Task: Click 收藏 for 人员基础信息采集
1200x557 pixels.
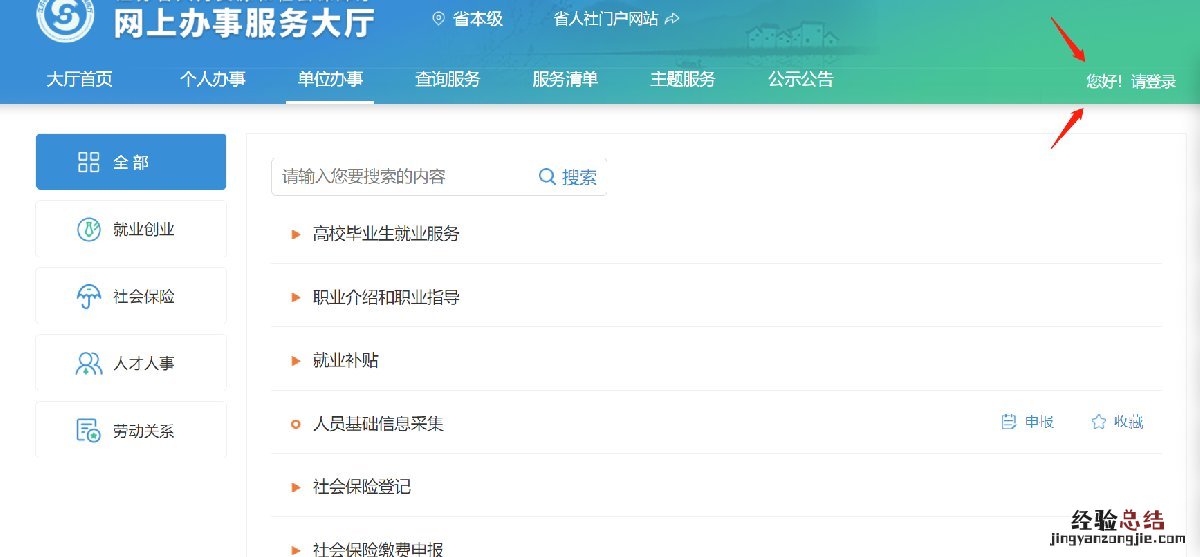Action: (1129, 422)
